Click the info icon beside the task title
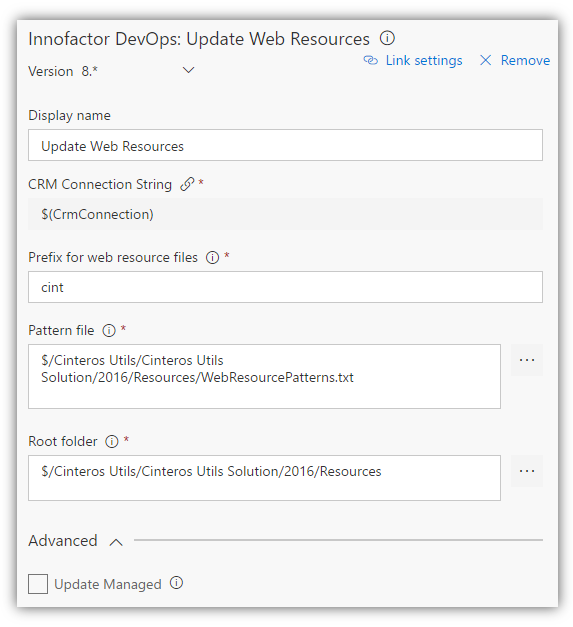The height and width of the screenshot is (627, 573). tap(387, 38)
